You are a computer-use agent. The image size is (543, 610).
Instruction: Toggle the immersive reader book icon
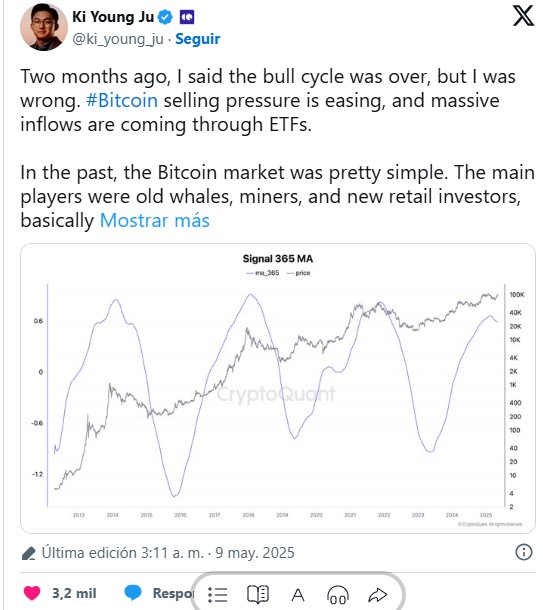(257, 594)
